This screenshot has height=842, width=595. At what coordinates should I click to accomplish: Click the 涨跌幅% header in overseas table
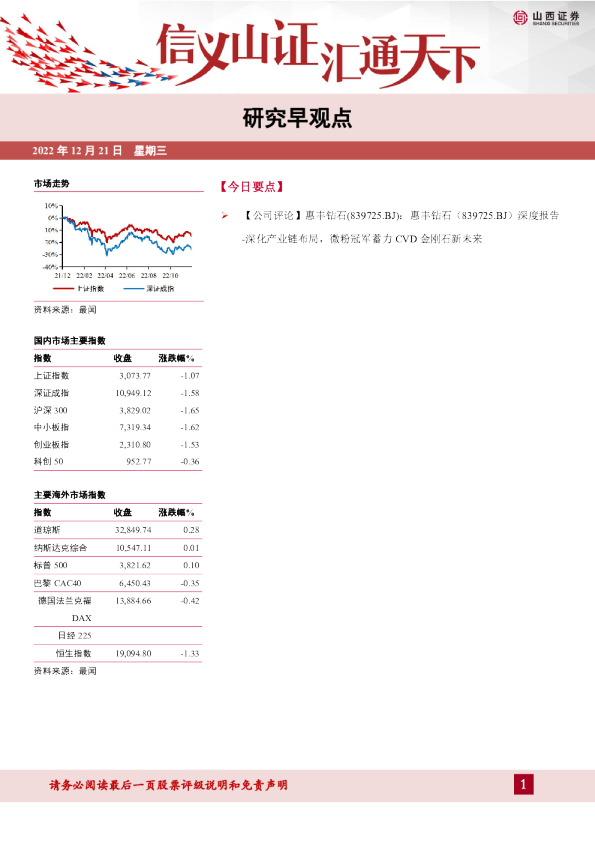click(x=176, y=512)
